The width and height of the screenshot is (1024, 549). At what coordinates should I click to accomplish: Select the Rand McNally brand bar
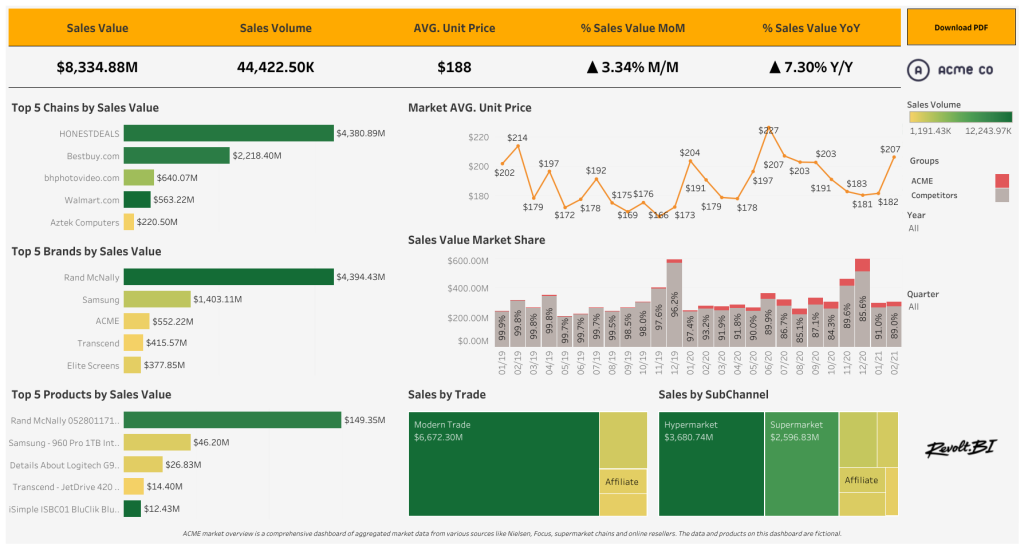pyautogui.click(x=229, y=277)
